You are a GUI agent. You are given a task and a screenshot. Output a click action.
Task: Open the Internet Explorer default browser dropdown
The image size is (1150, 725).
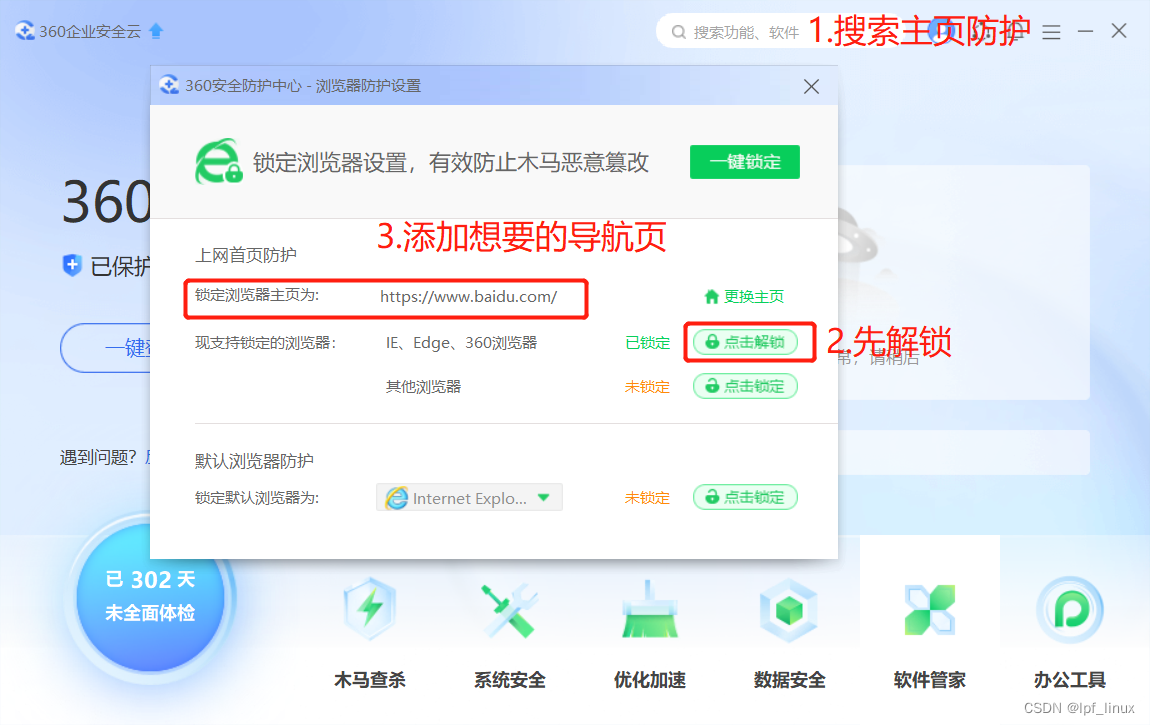(x=469, y=498)
